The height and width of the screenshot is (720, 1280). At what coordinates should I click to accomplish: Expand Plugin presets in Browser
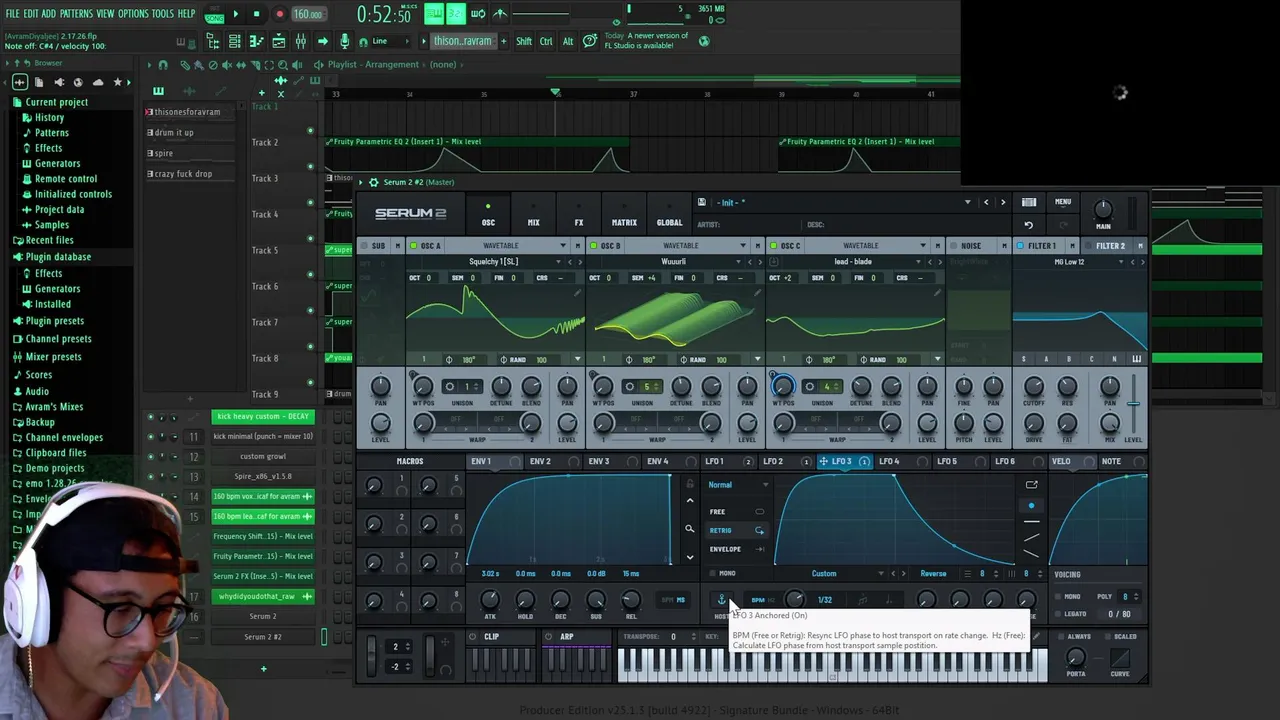tap(54, 321)
